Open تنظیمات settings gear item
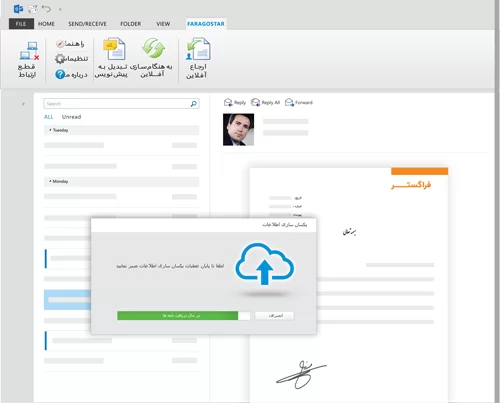This screenshot has height=403, width=500. tap(71, 59)
